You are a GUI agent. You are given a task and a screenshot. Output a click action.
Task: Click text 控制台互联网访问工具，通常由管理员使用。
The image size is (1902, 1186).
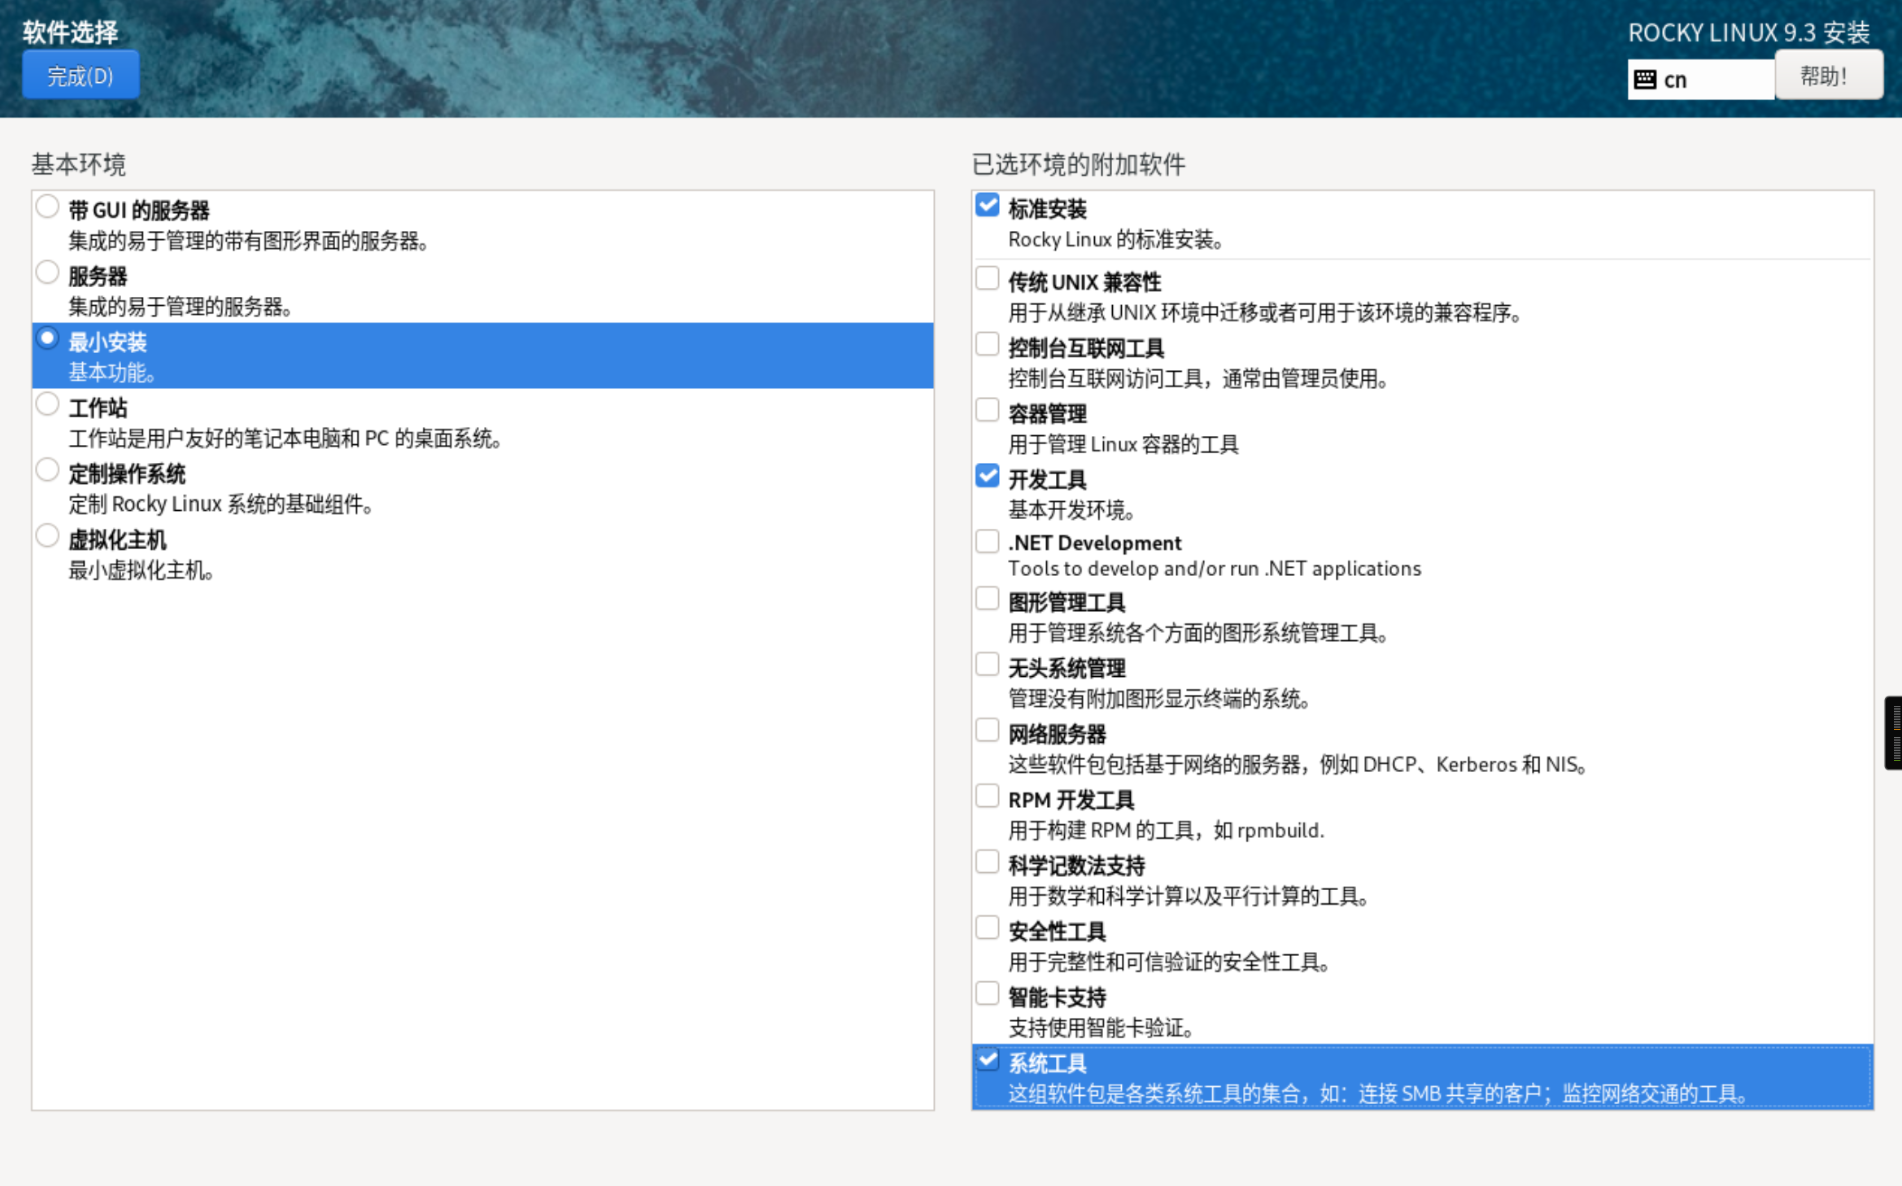coord(1199,379)
